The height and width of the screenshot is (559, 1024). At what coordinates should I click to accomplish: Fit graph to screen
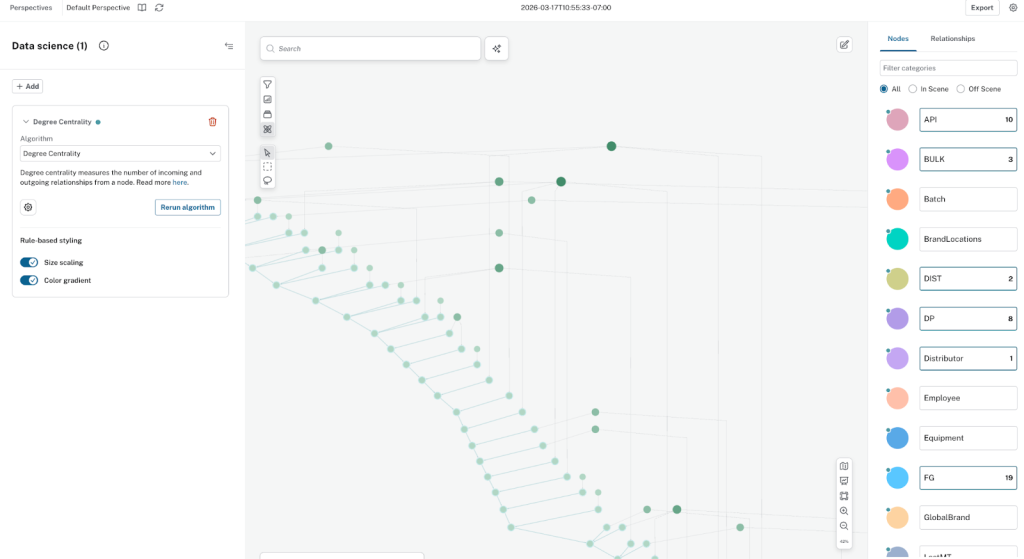844,496
